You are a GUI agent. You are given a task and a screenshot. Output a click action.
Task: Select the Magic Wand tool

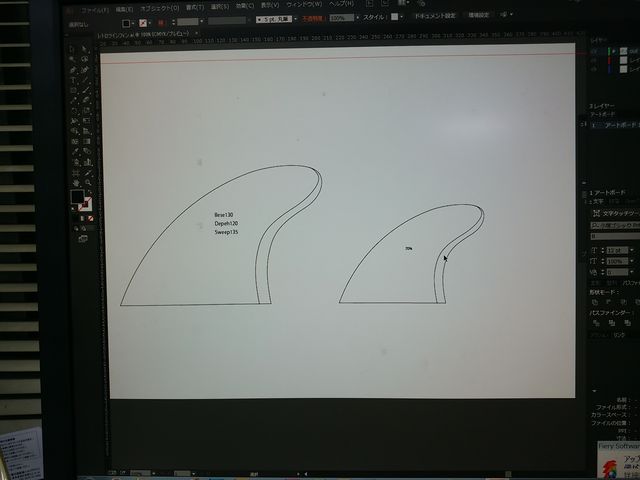pos(73,60)
